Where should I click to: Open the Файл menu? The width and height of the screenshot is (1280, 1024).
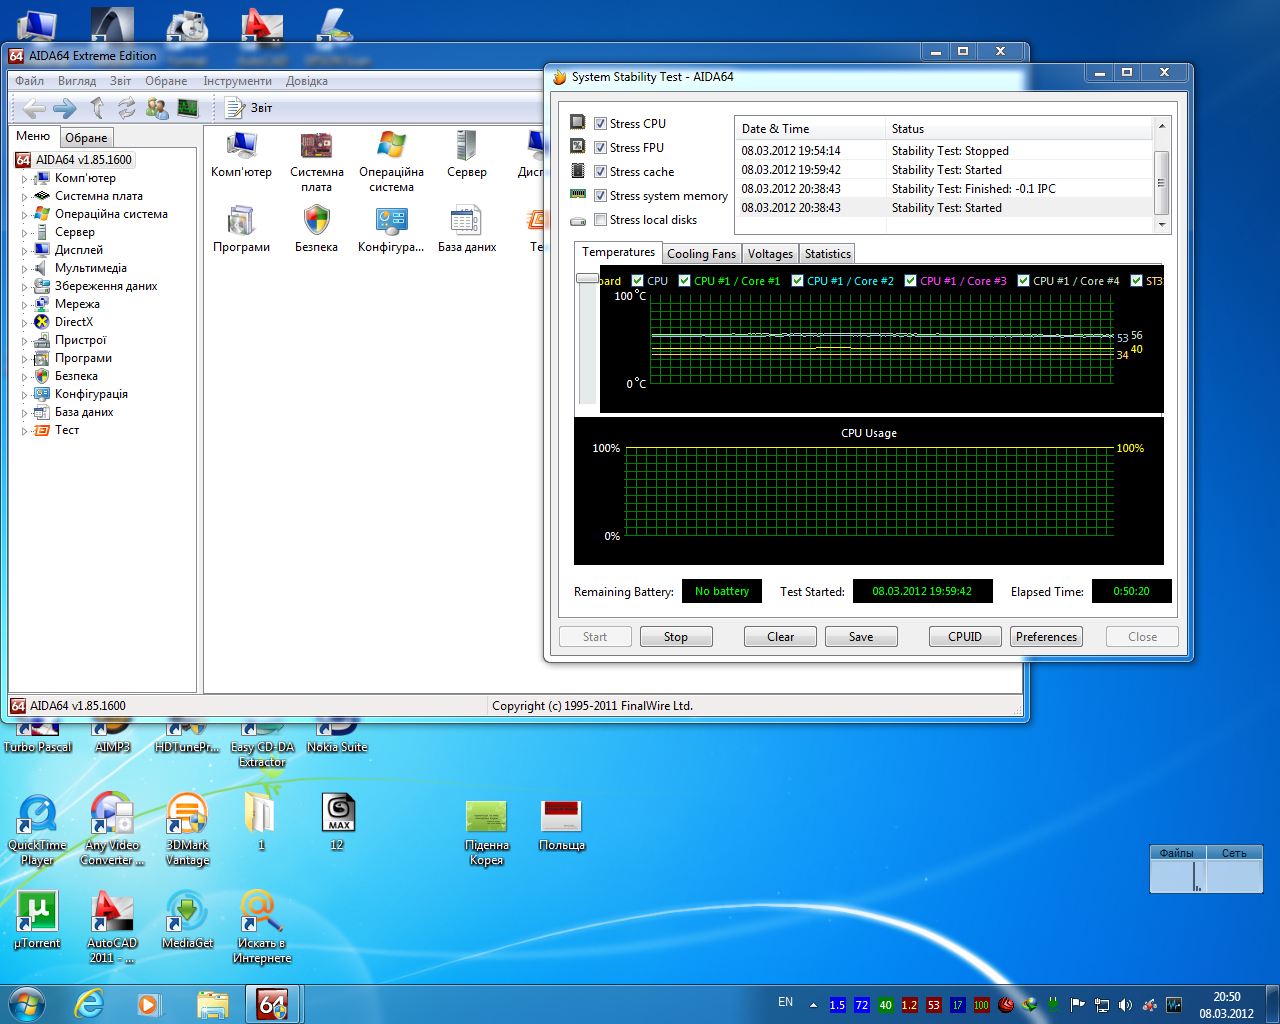pyautogui.click(x=30, y=81)
